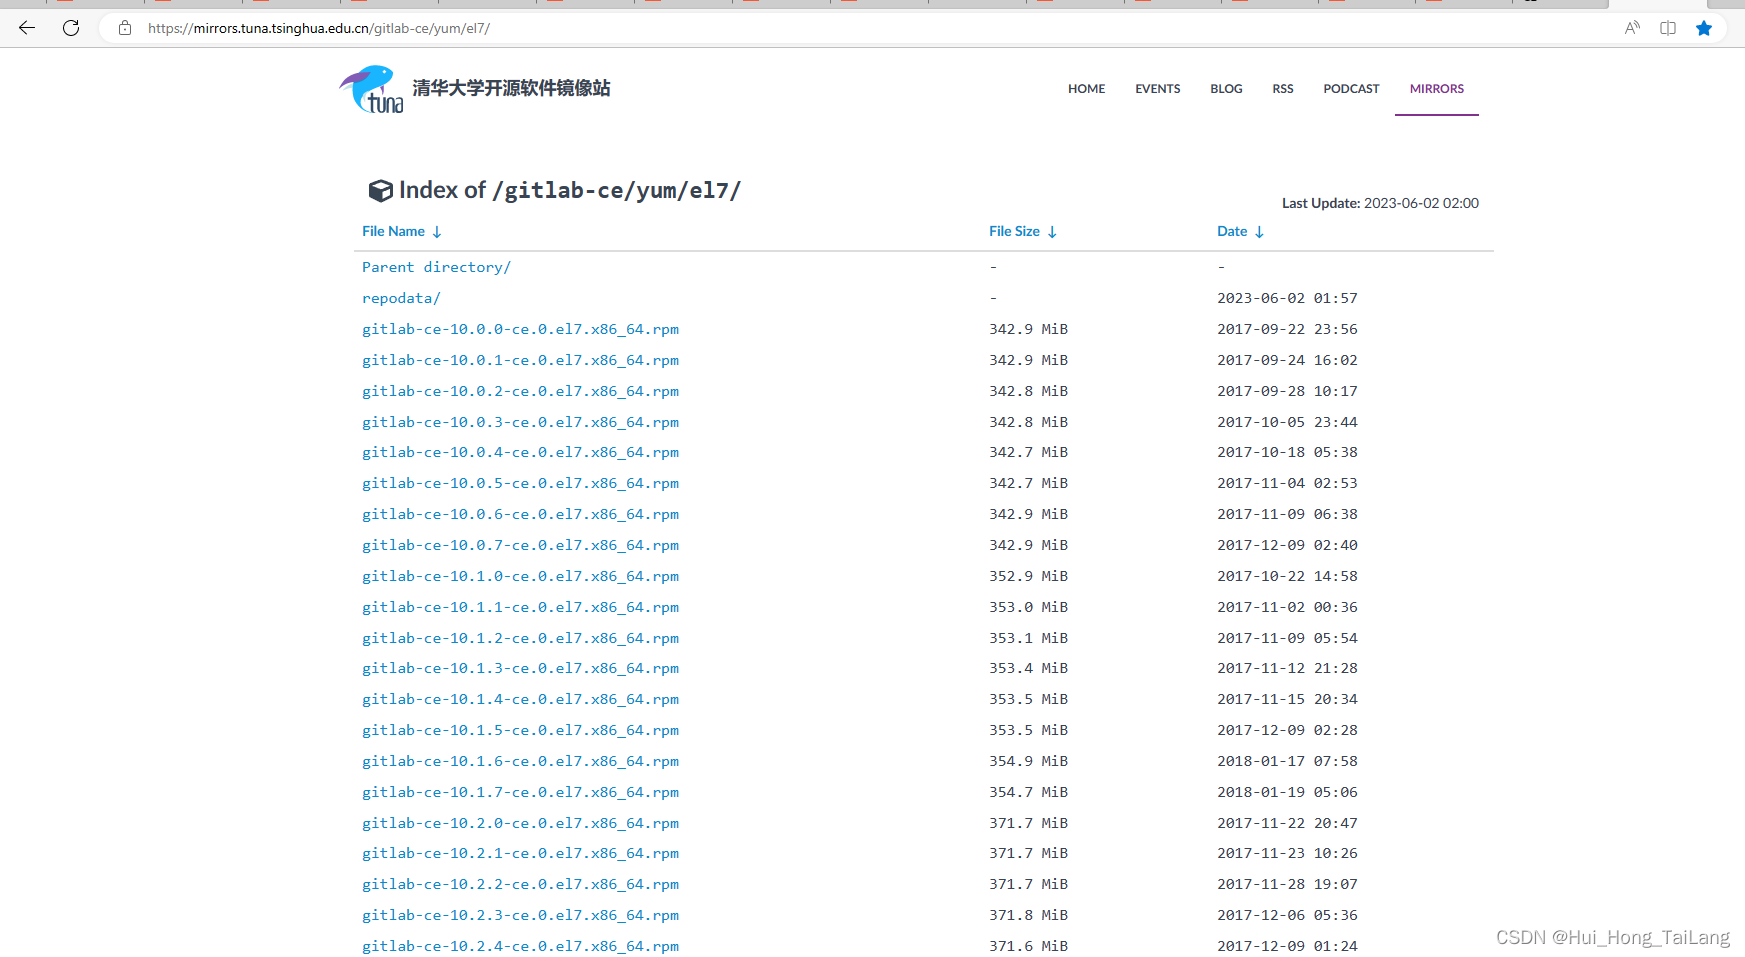Select the 371.6 MiB size value
The width and height of the screenshot is (1745, 957).
[1028, 946]
